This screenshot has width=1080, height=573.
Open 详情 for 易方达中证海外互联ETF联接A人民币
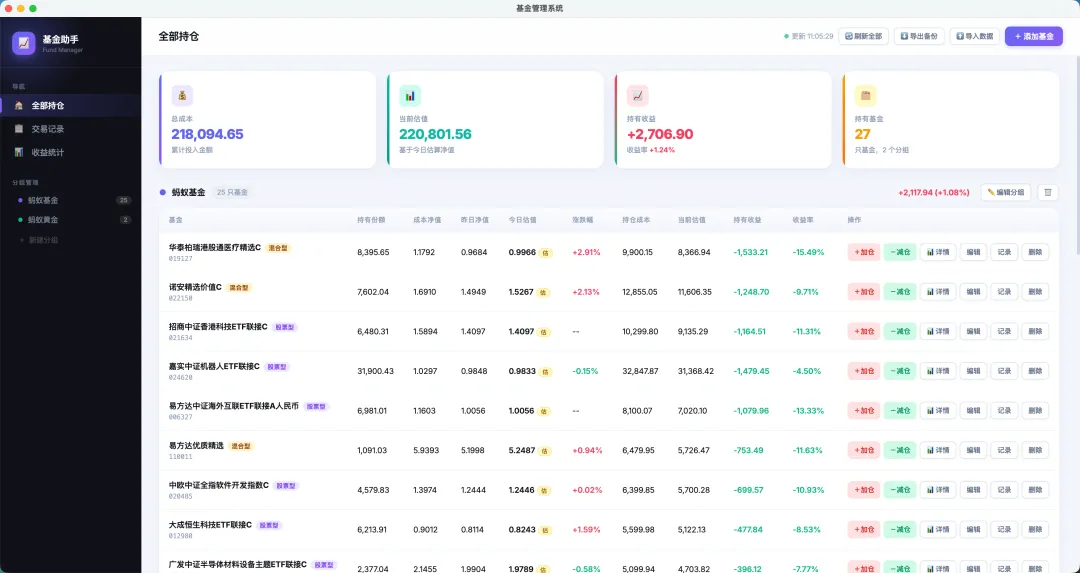coord(937,410)
